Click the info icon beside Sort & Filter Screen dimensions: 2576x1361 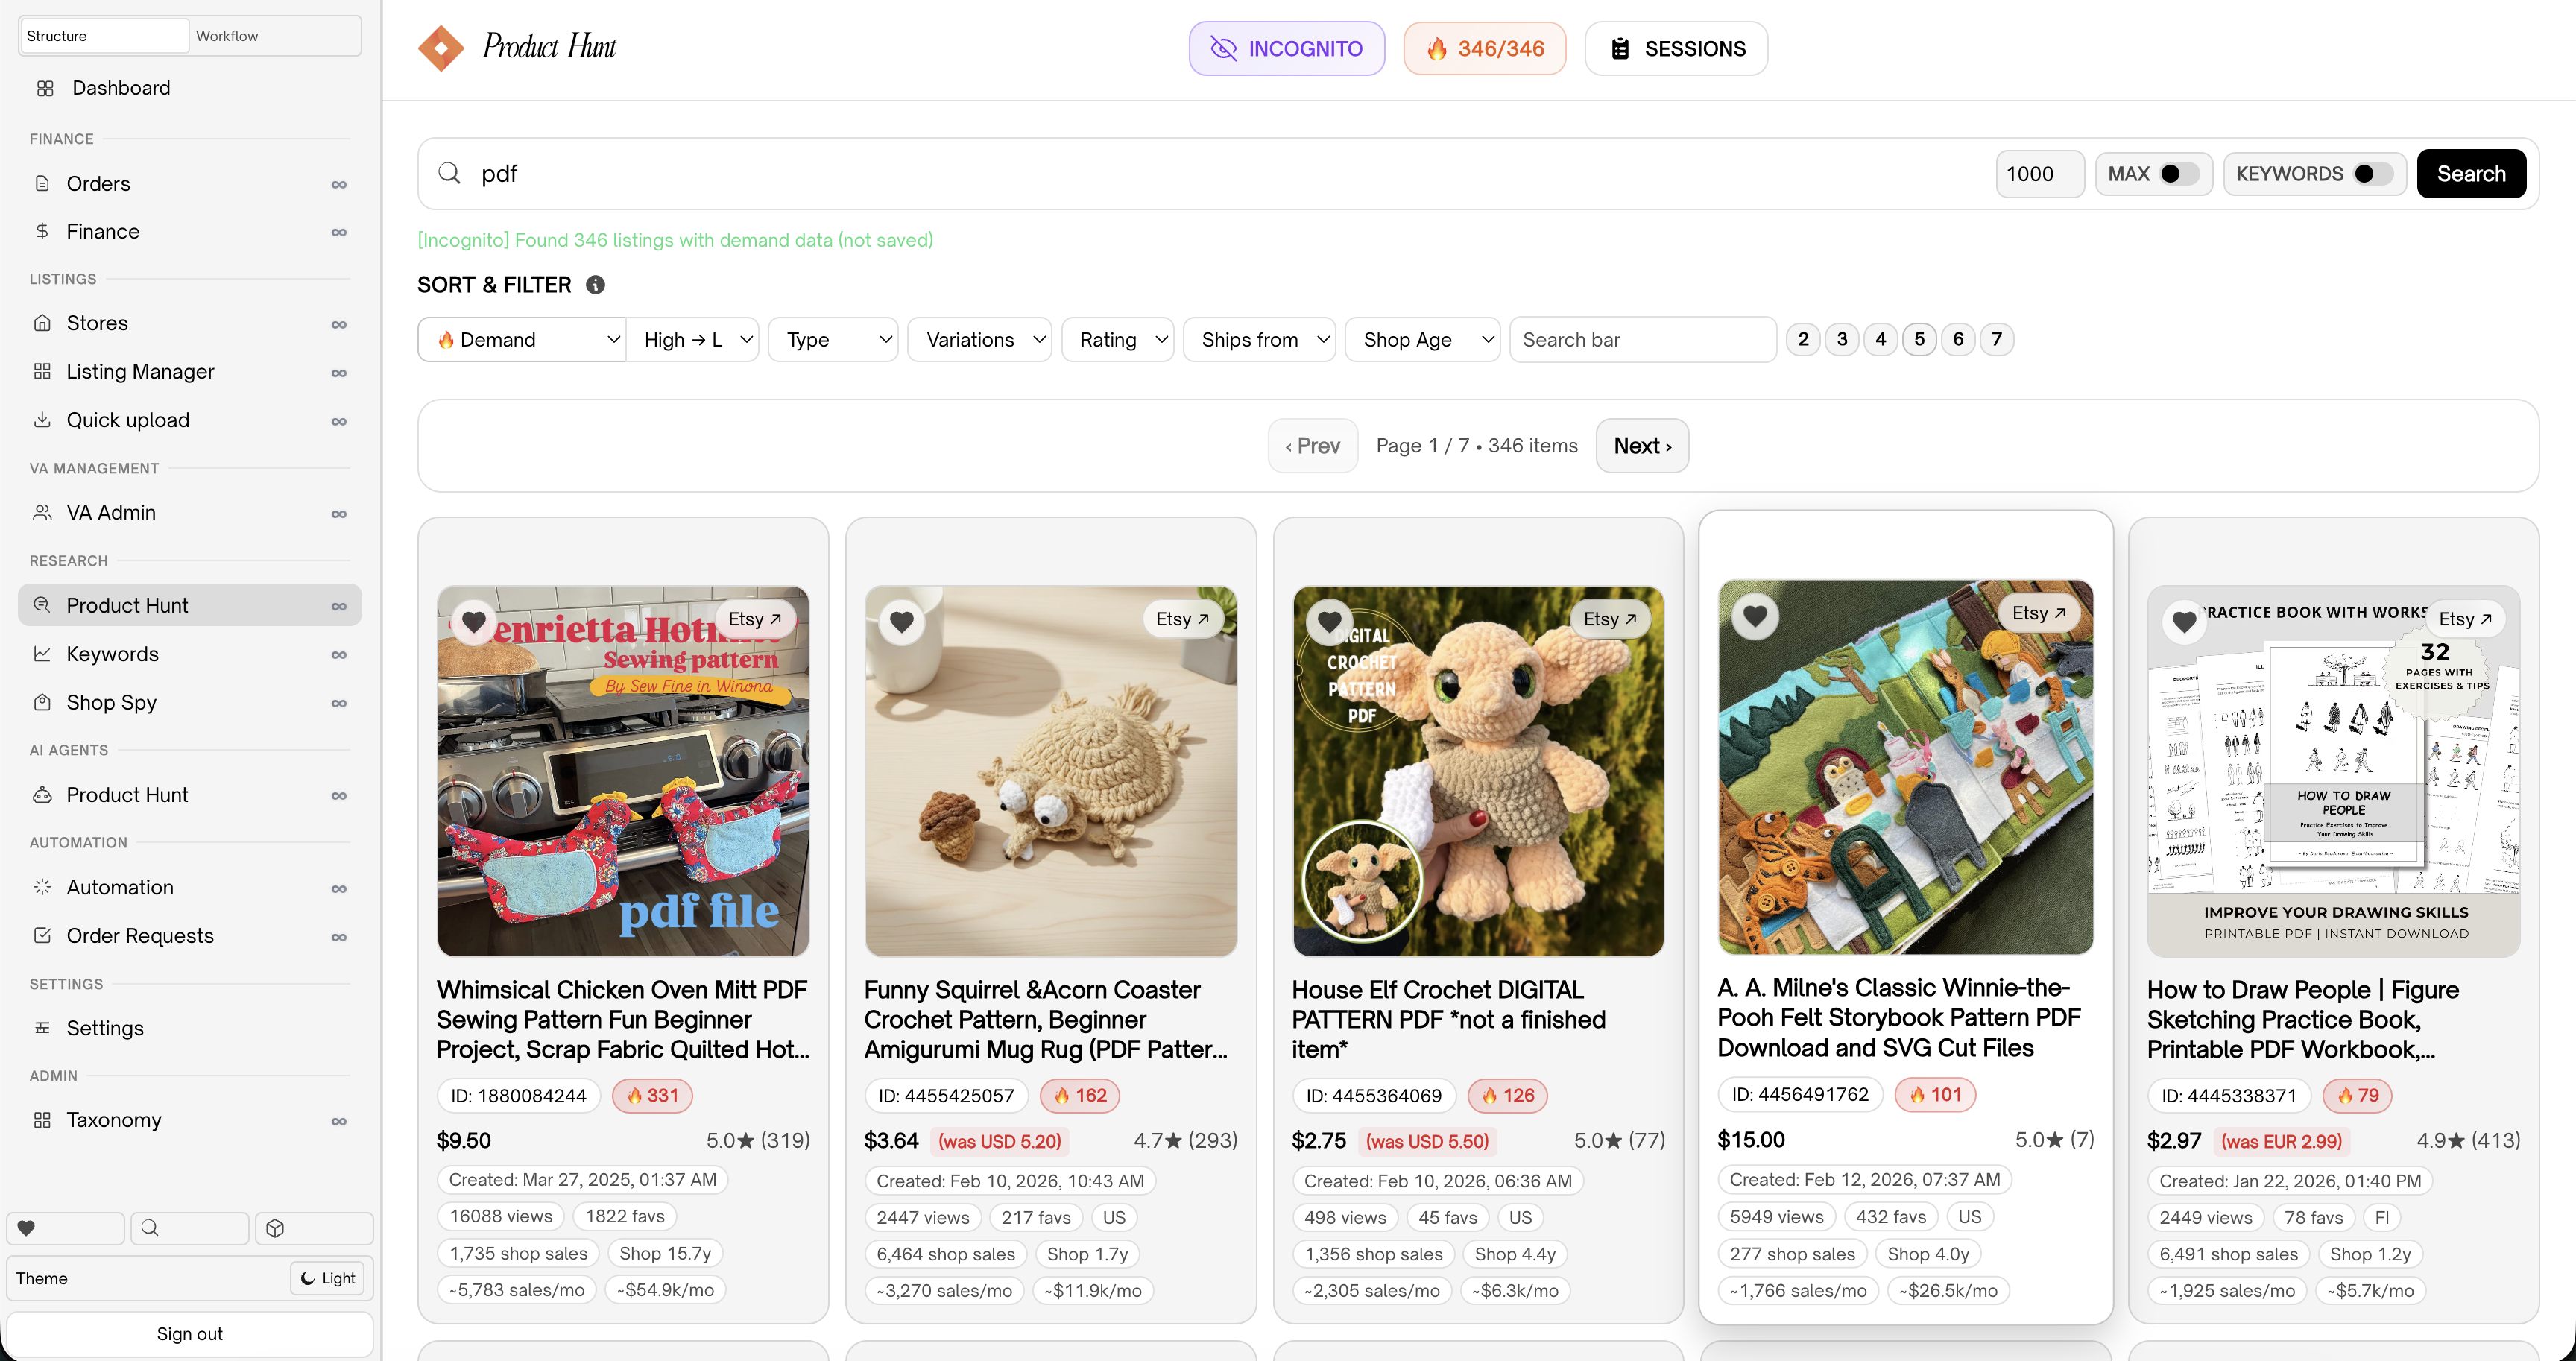(x=595, y=285)
